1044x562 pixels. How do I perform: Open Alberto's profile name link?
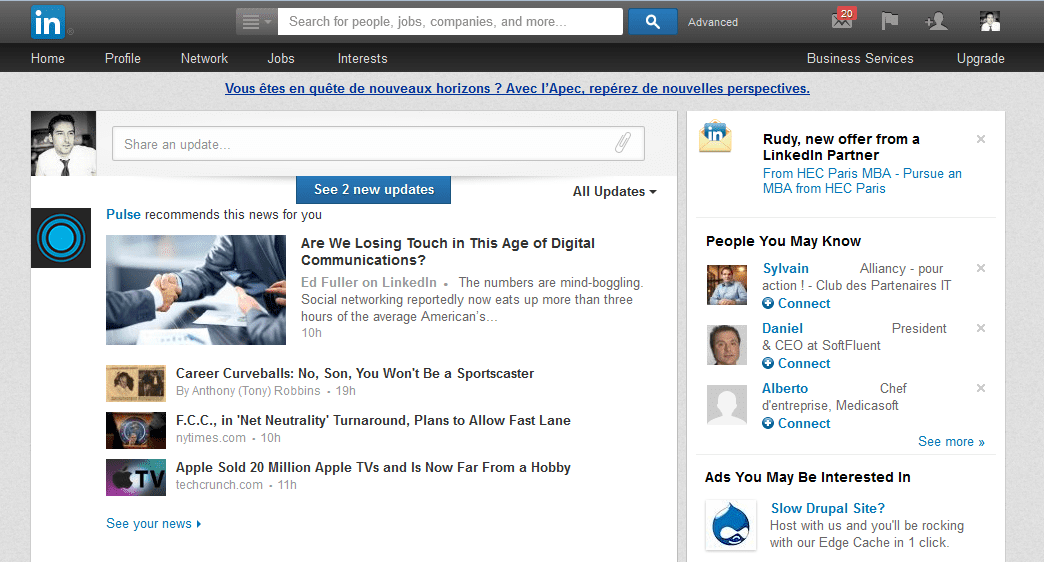click(x=785, y=388)
